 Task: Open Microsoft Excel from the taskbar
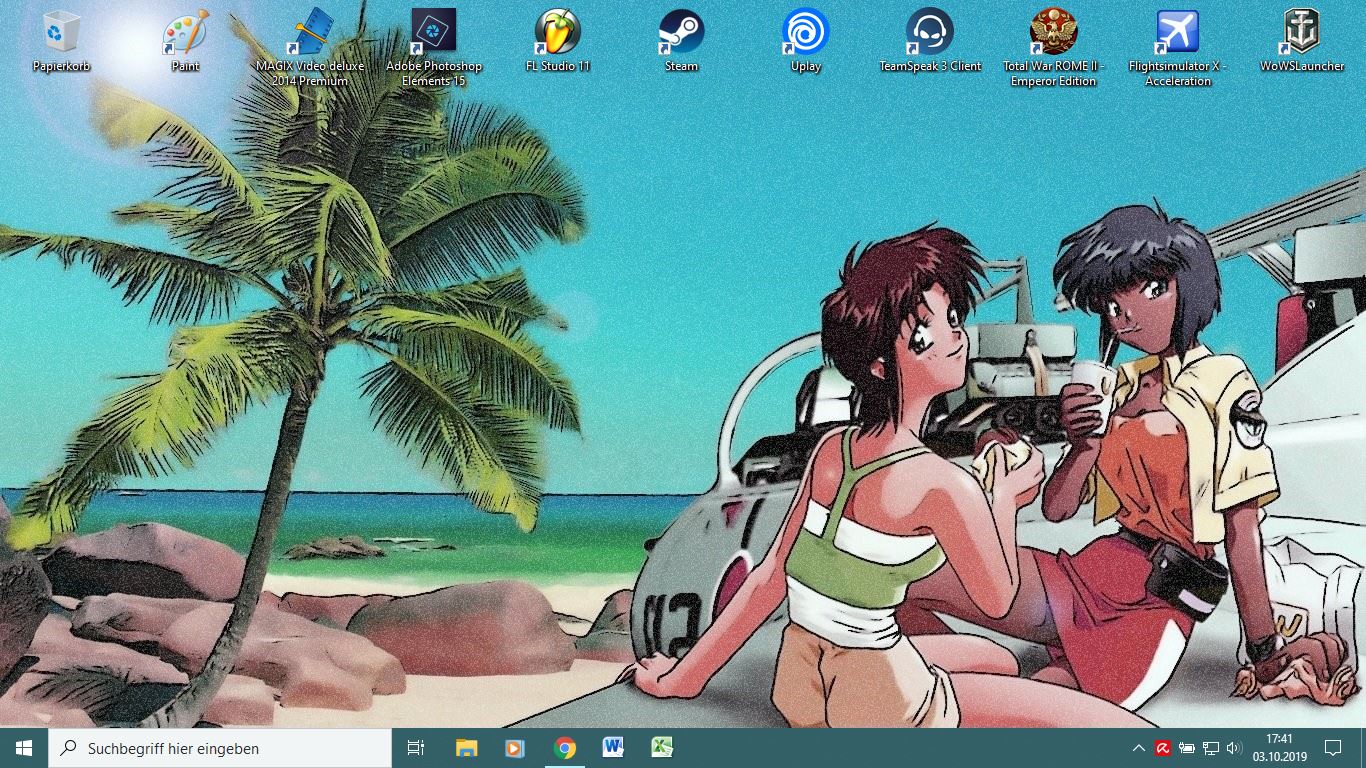click(662, 748)
